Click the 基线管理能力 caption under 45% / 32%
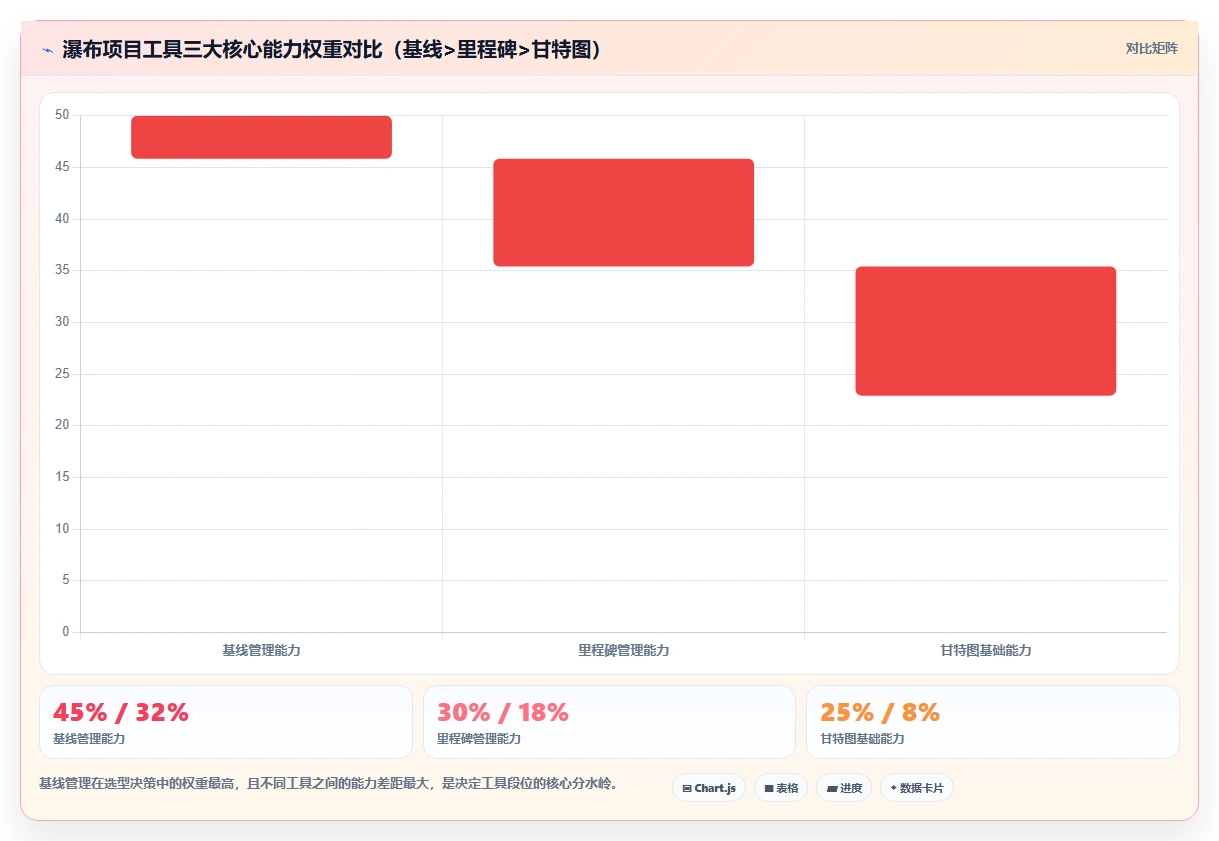Image resolution: width=1219 pixels, height=841 pixels. [89, 739]
